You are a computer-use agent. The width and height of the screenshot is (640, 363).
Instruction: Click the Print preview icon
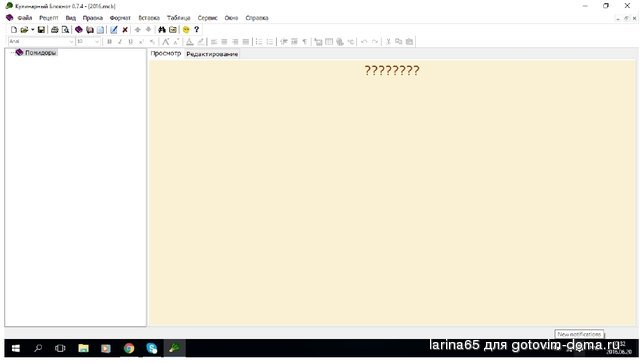[65, 30]
